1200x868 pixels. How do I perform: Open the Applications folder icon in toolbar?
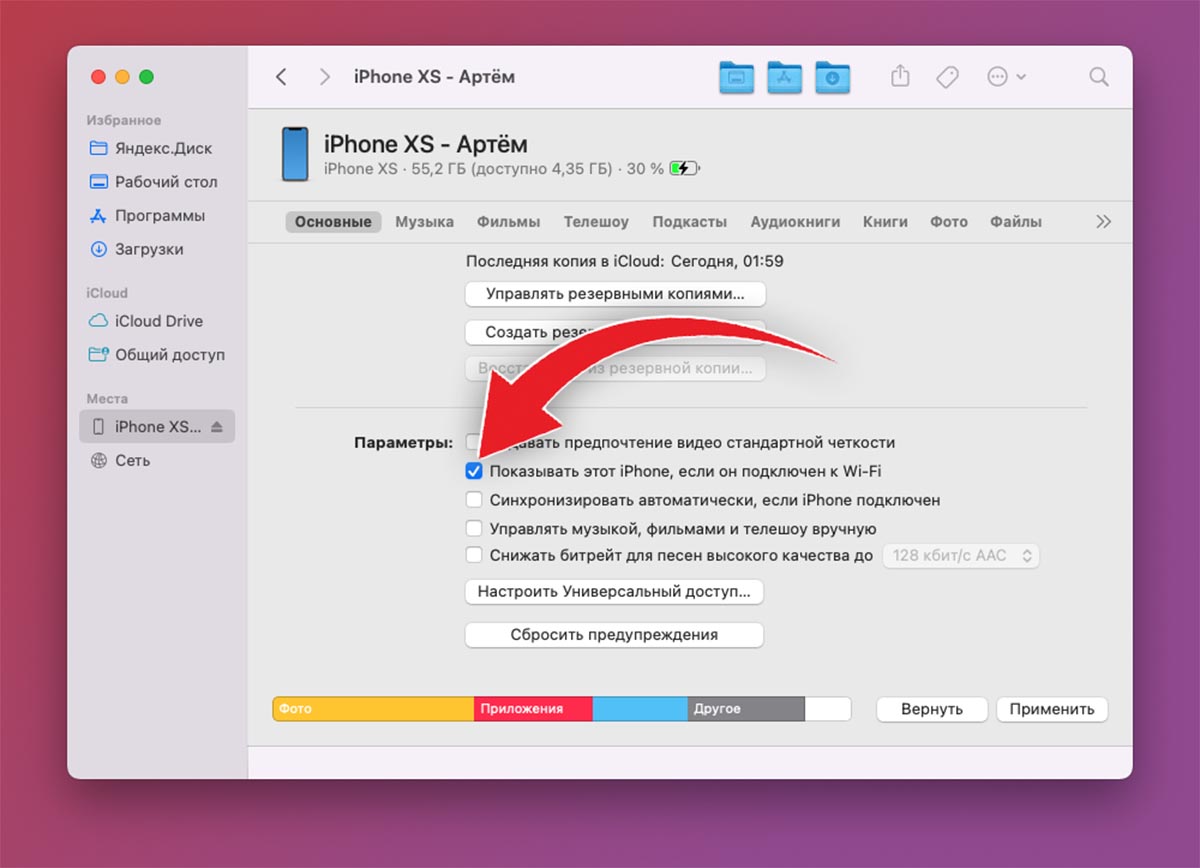(x=784, y=77)
